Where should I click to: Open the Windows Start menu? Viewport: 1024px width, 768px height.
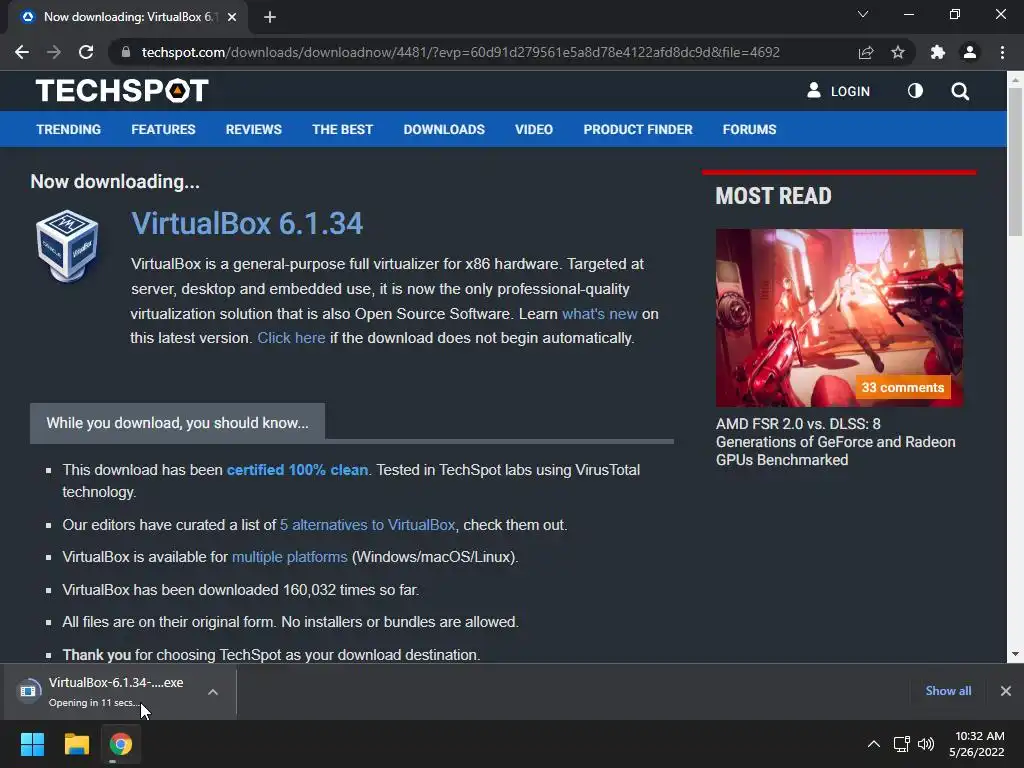[x=32, y=744]
